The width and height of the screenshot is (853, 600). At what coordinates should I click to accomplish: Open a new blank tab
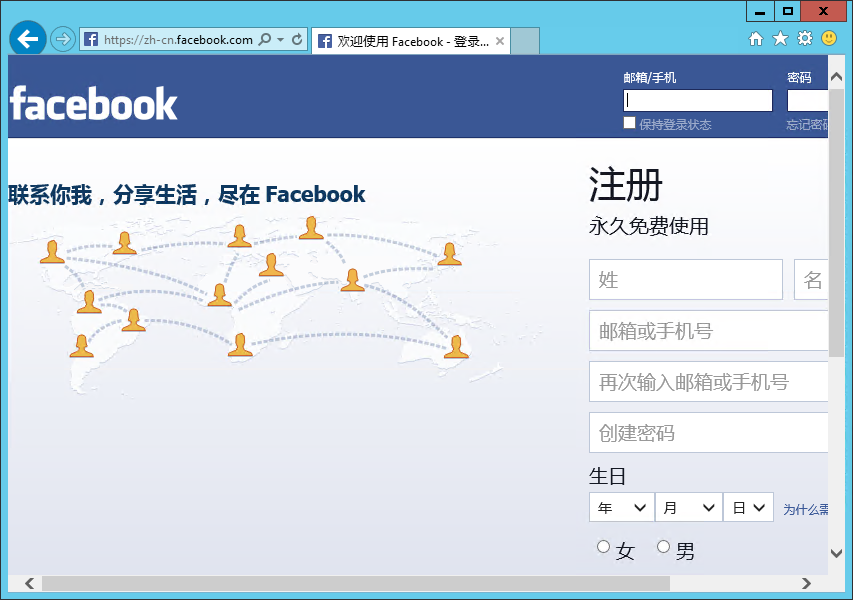[525, 41]
